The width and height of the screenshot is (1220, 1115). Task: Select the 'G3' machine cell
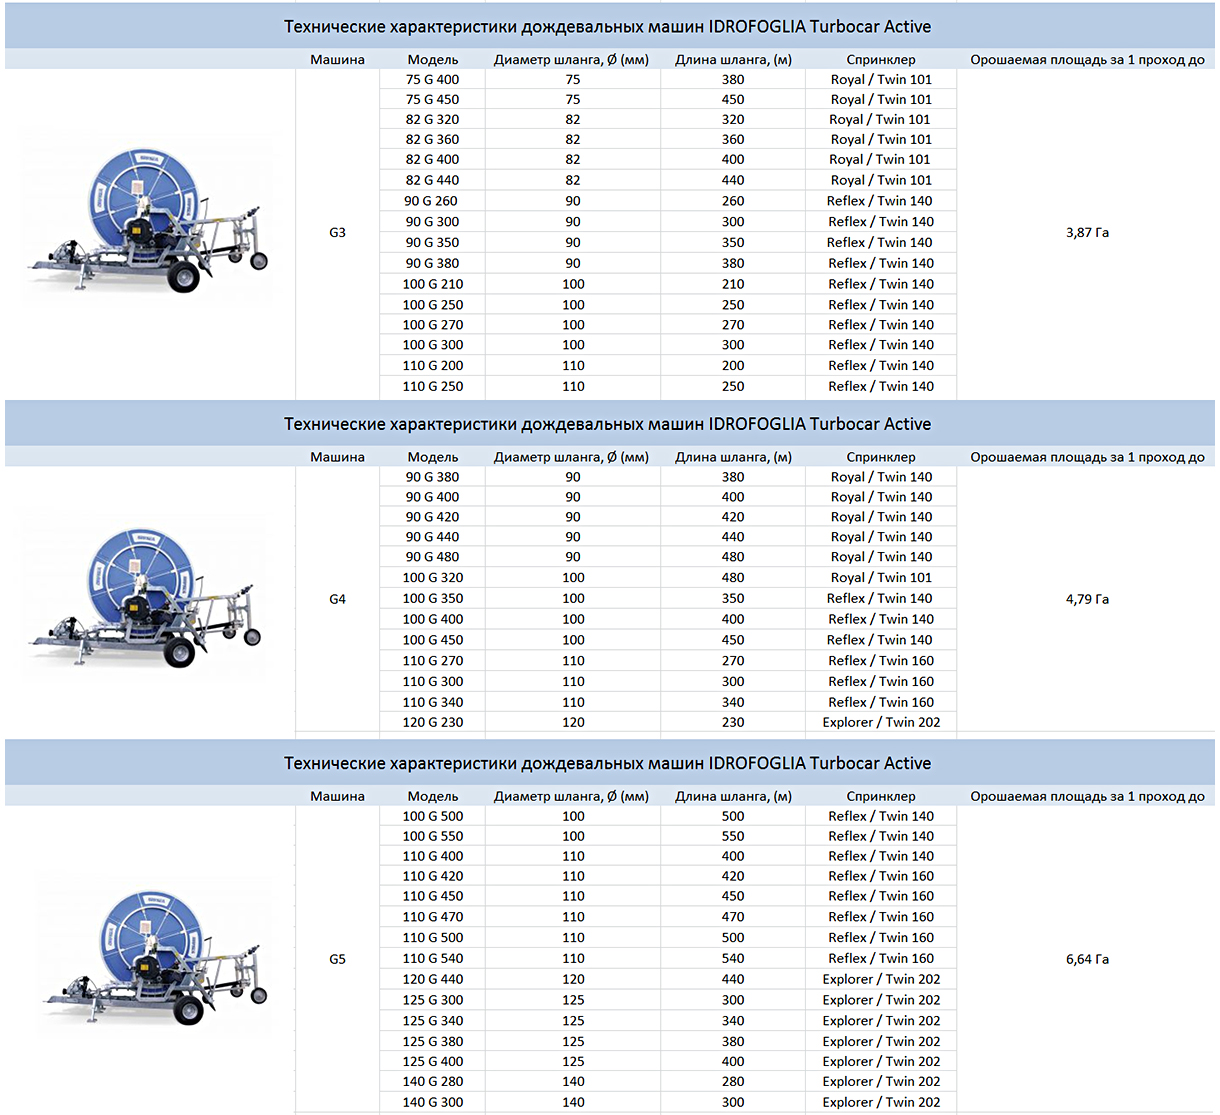337,232
